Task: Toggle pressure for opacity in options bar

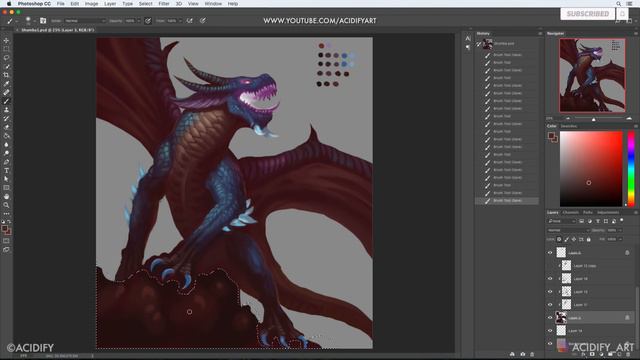Action: pos(148,20)
